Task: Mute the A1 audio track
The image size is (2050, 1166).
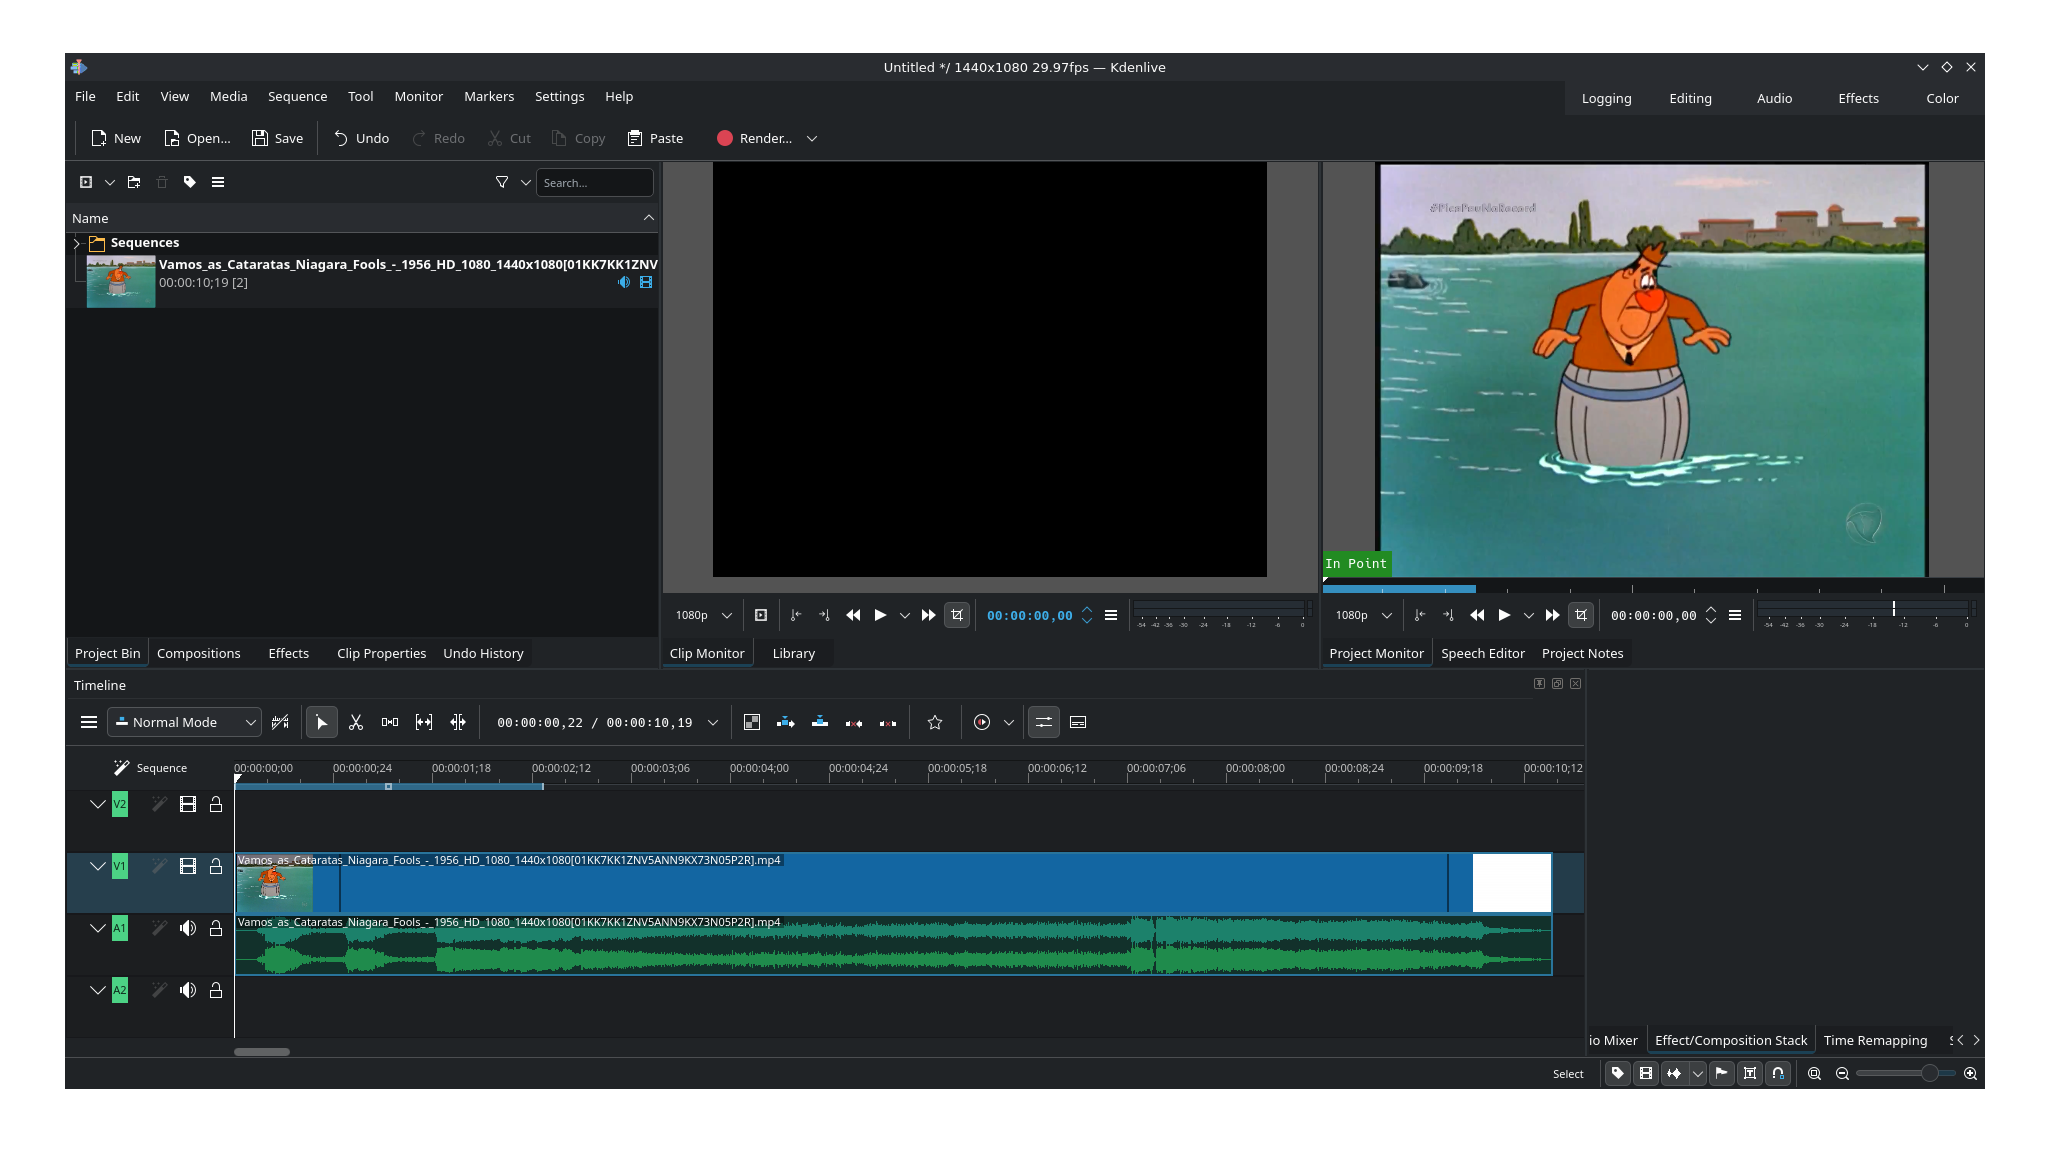Action: (188, 929)
